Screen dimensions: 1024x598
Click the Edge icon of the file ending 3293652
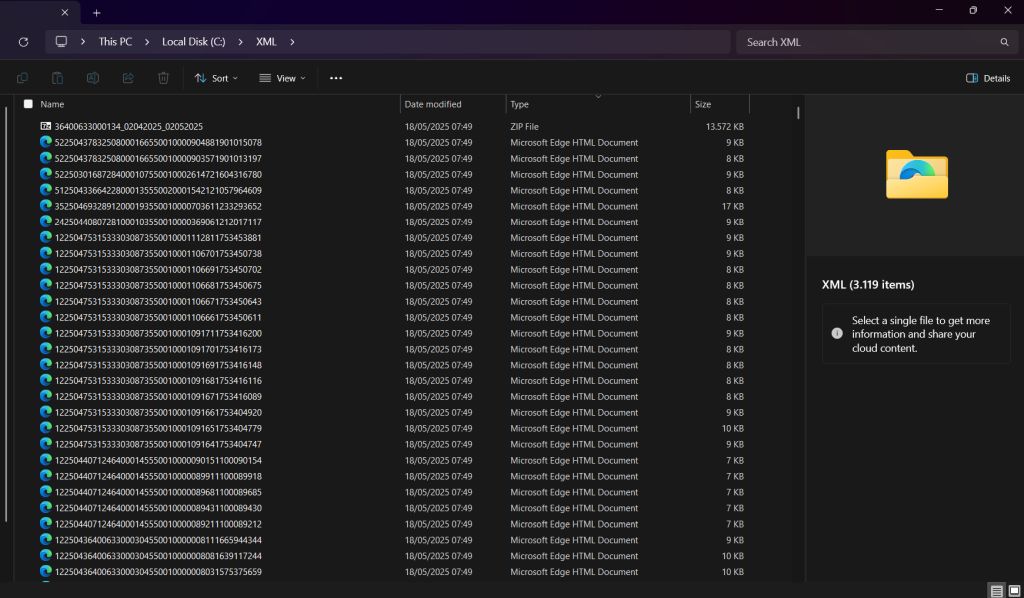coord(46,206)
